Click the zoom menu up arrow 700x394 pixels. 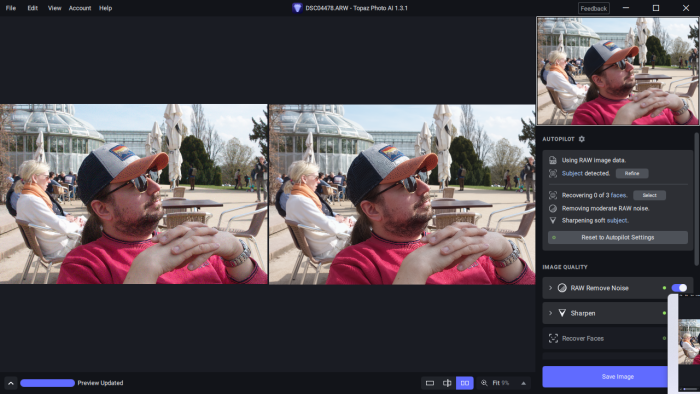pos(523,383)
